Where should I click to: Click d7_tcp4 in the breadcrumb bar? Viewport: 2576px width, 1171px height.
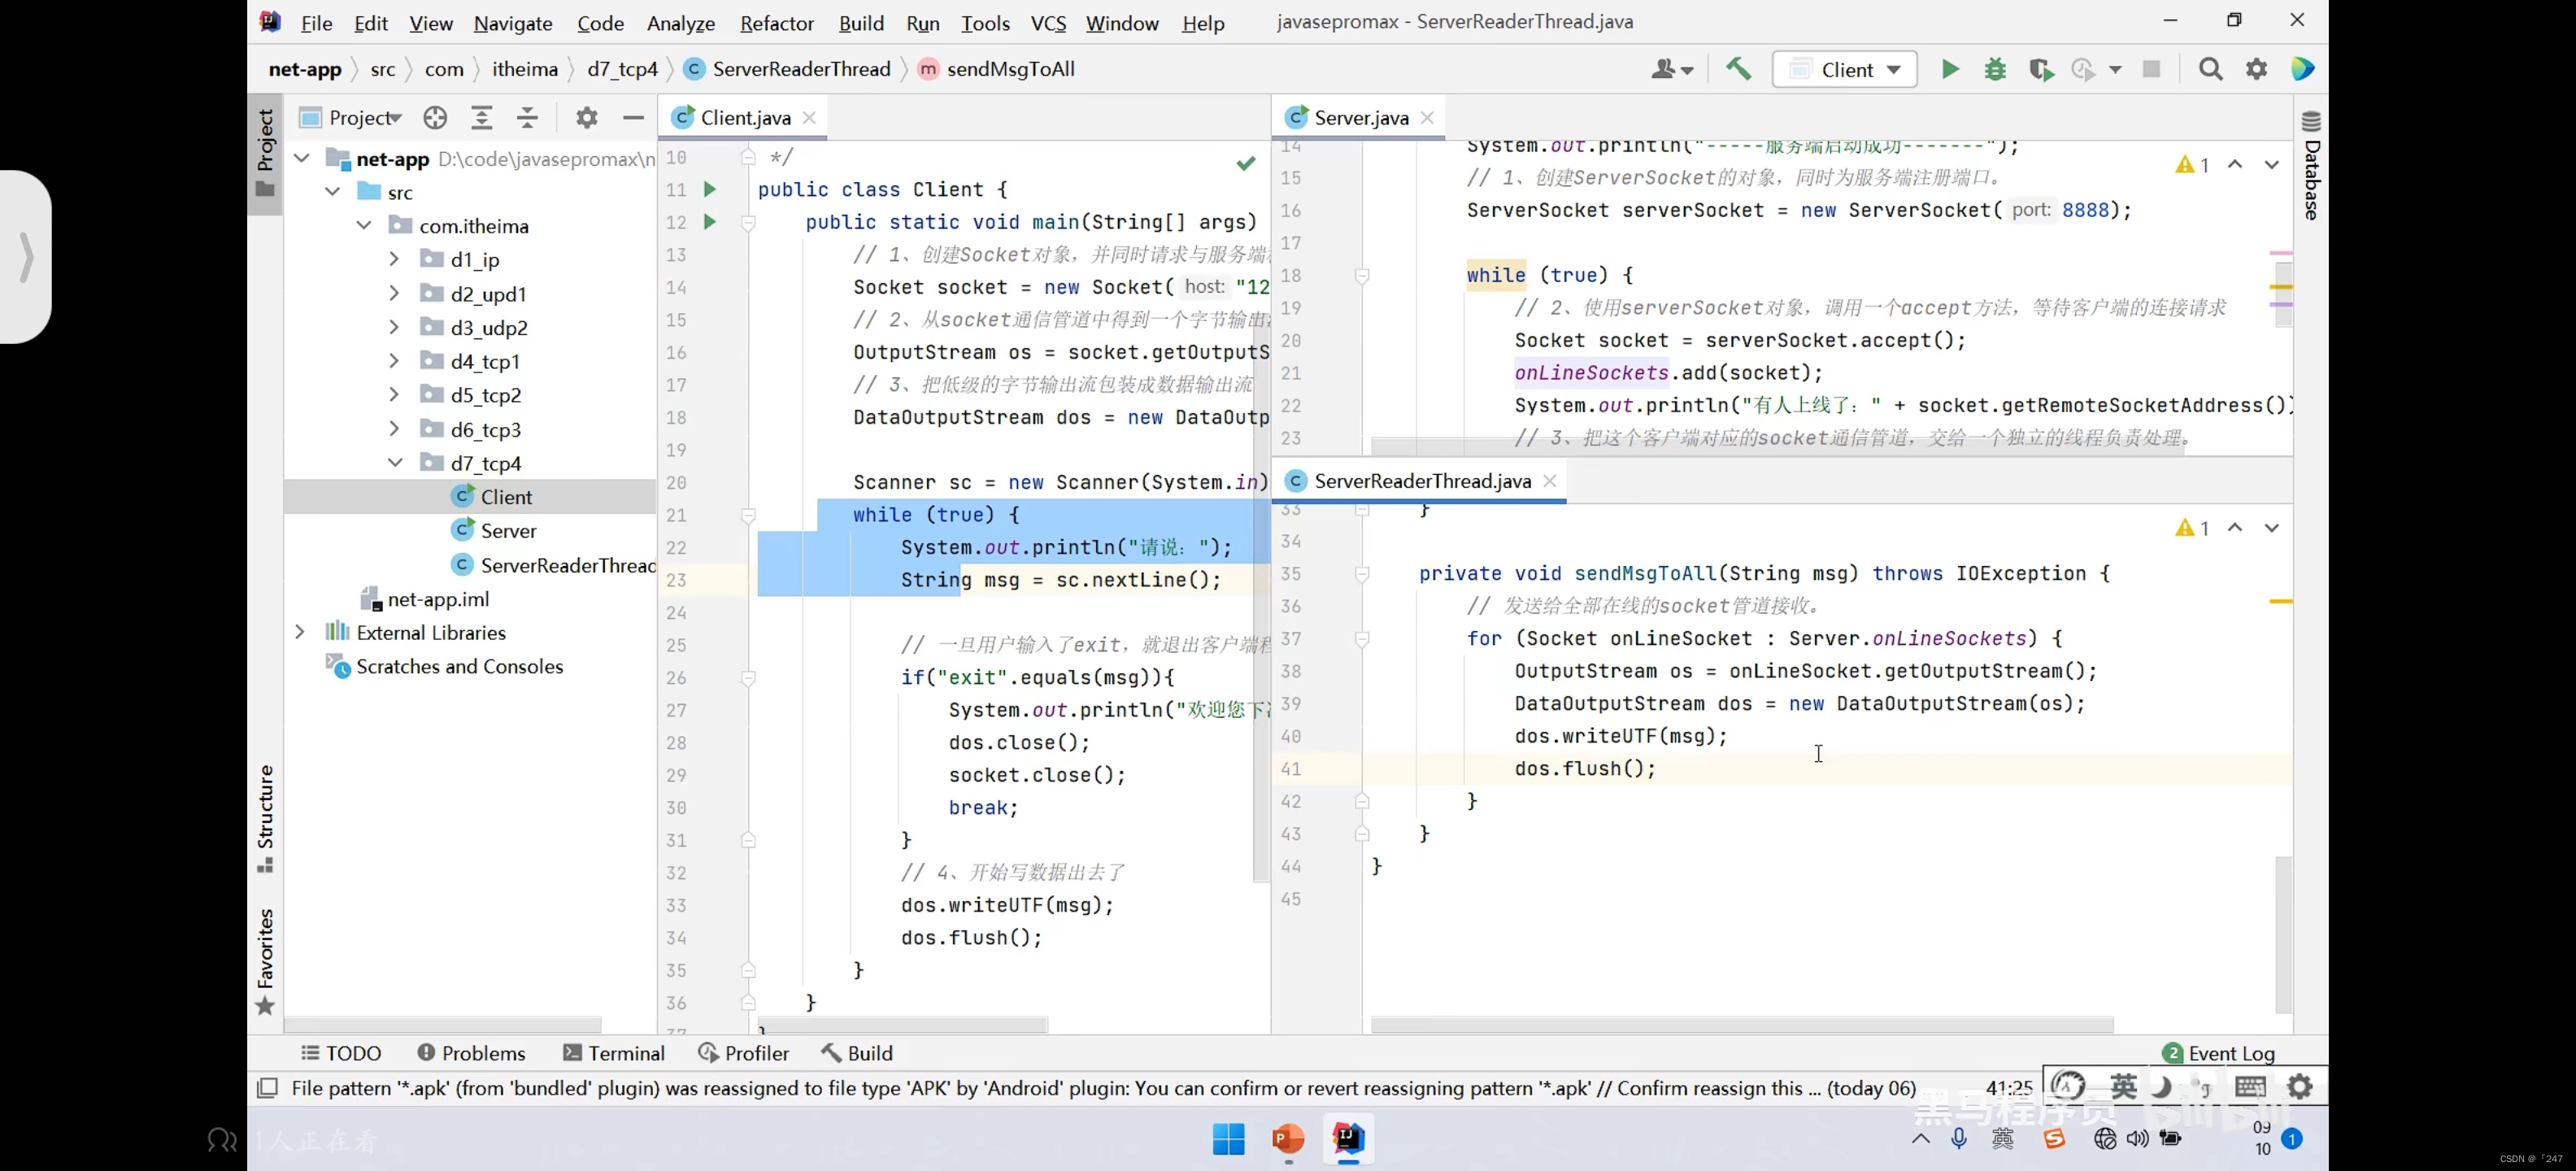[622, 69]
